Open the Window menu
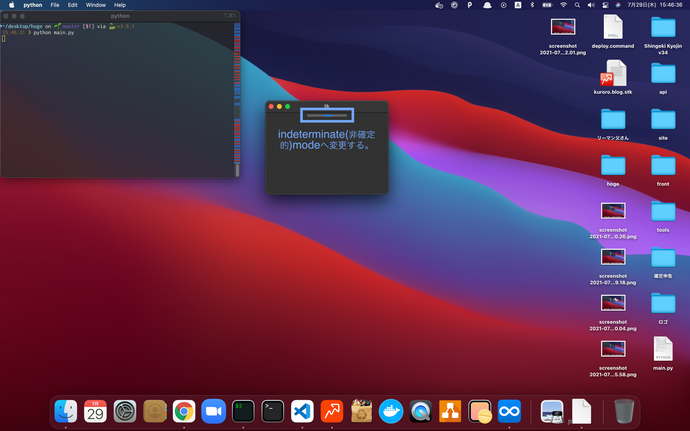 coord(95,5)
